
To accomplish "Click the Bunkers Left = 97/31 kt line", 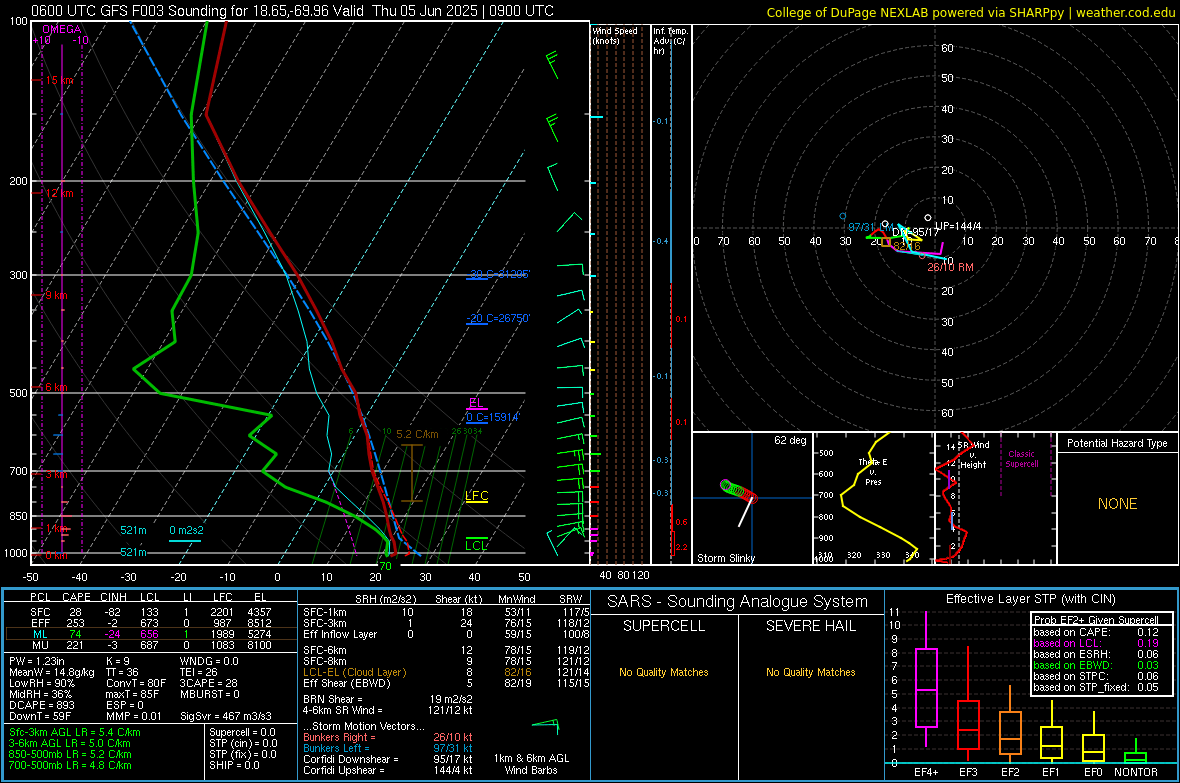I will point(388,748).
